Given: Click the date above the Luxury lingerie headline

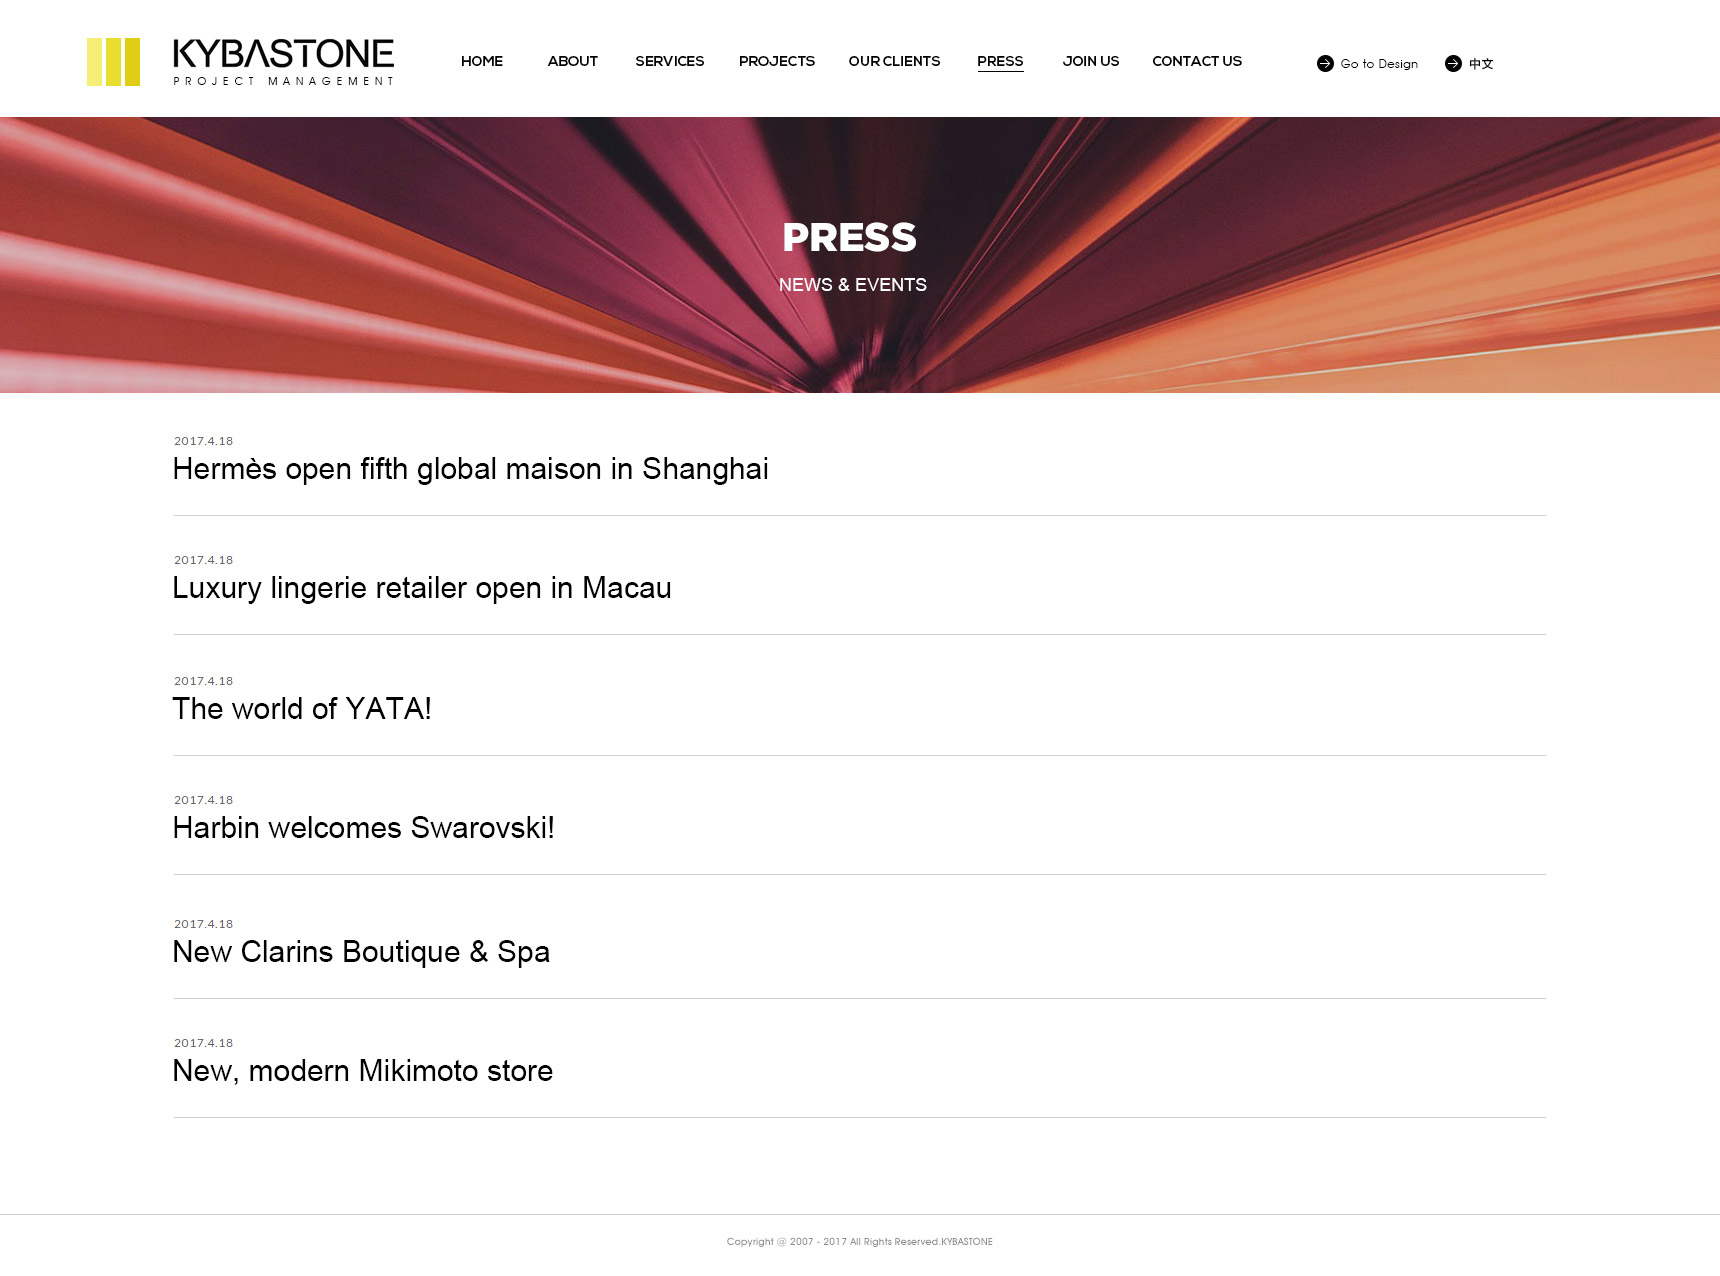Looking at the screenshot, I should click(203, 560).
